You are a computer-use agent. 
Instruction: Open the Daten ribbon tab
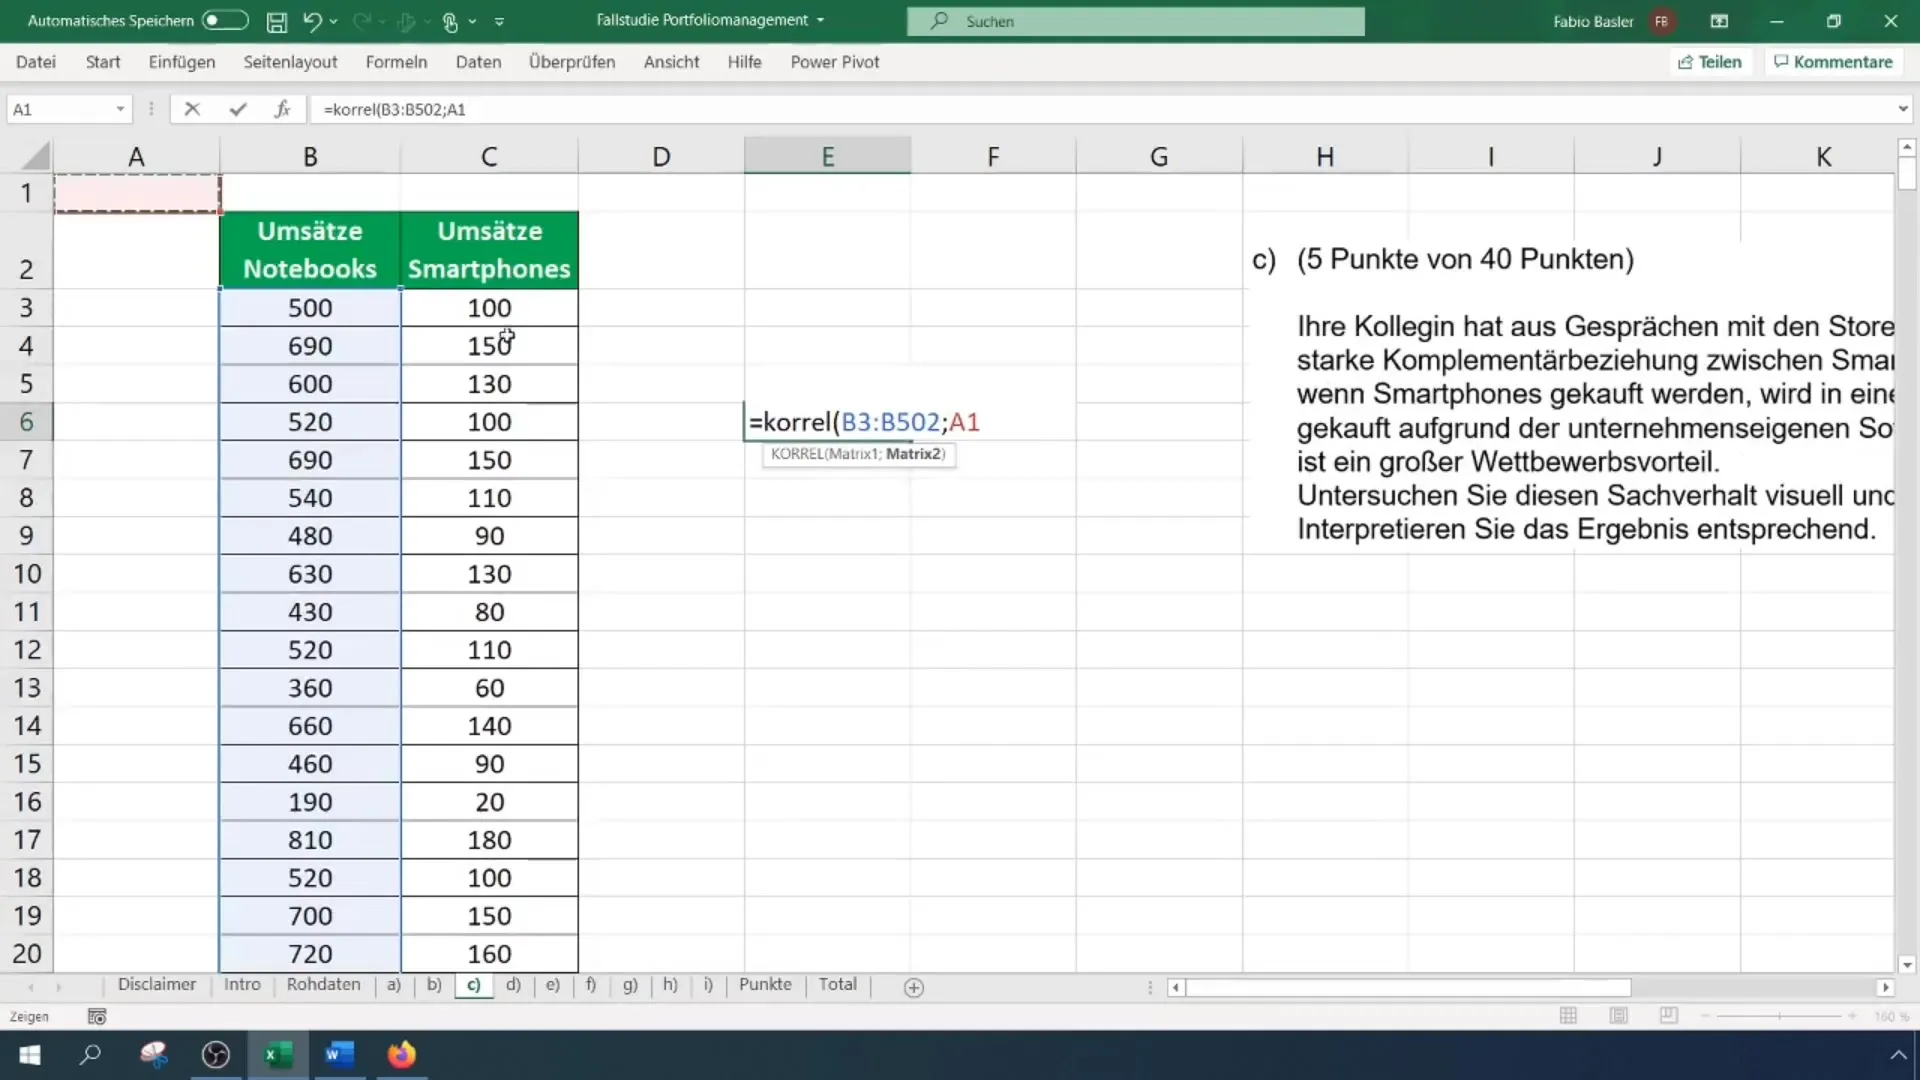click(478, 62)
